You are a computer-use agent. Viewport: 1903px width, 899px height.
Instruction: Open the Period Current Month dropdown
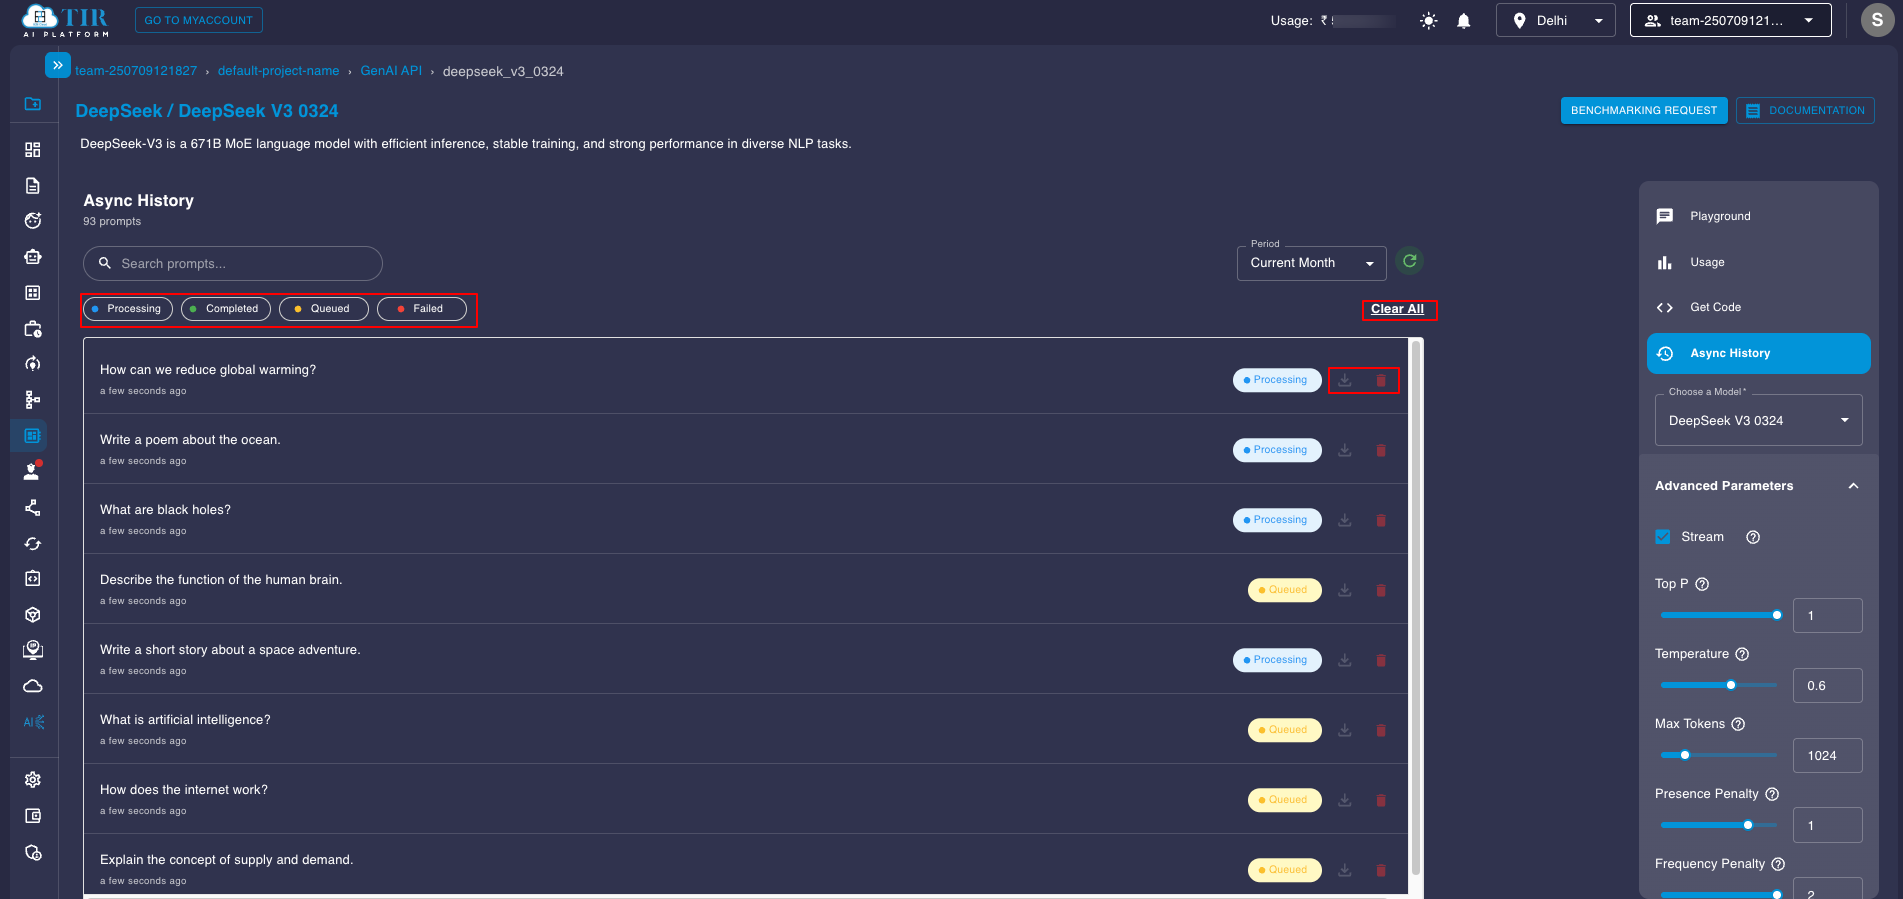coord(1311,263)
